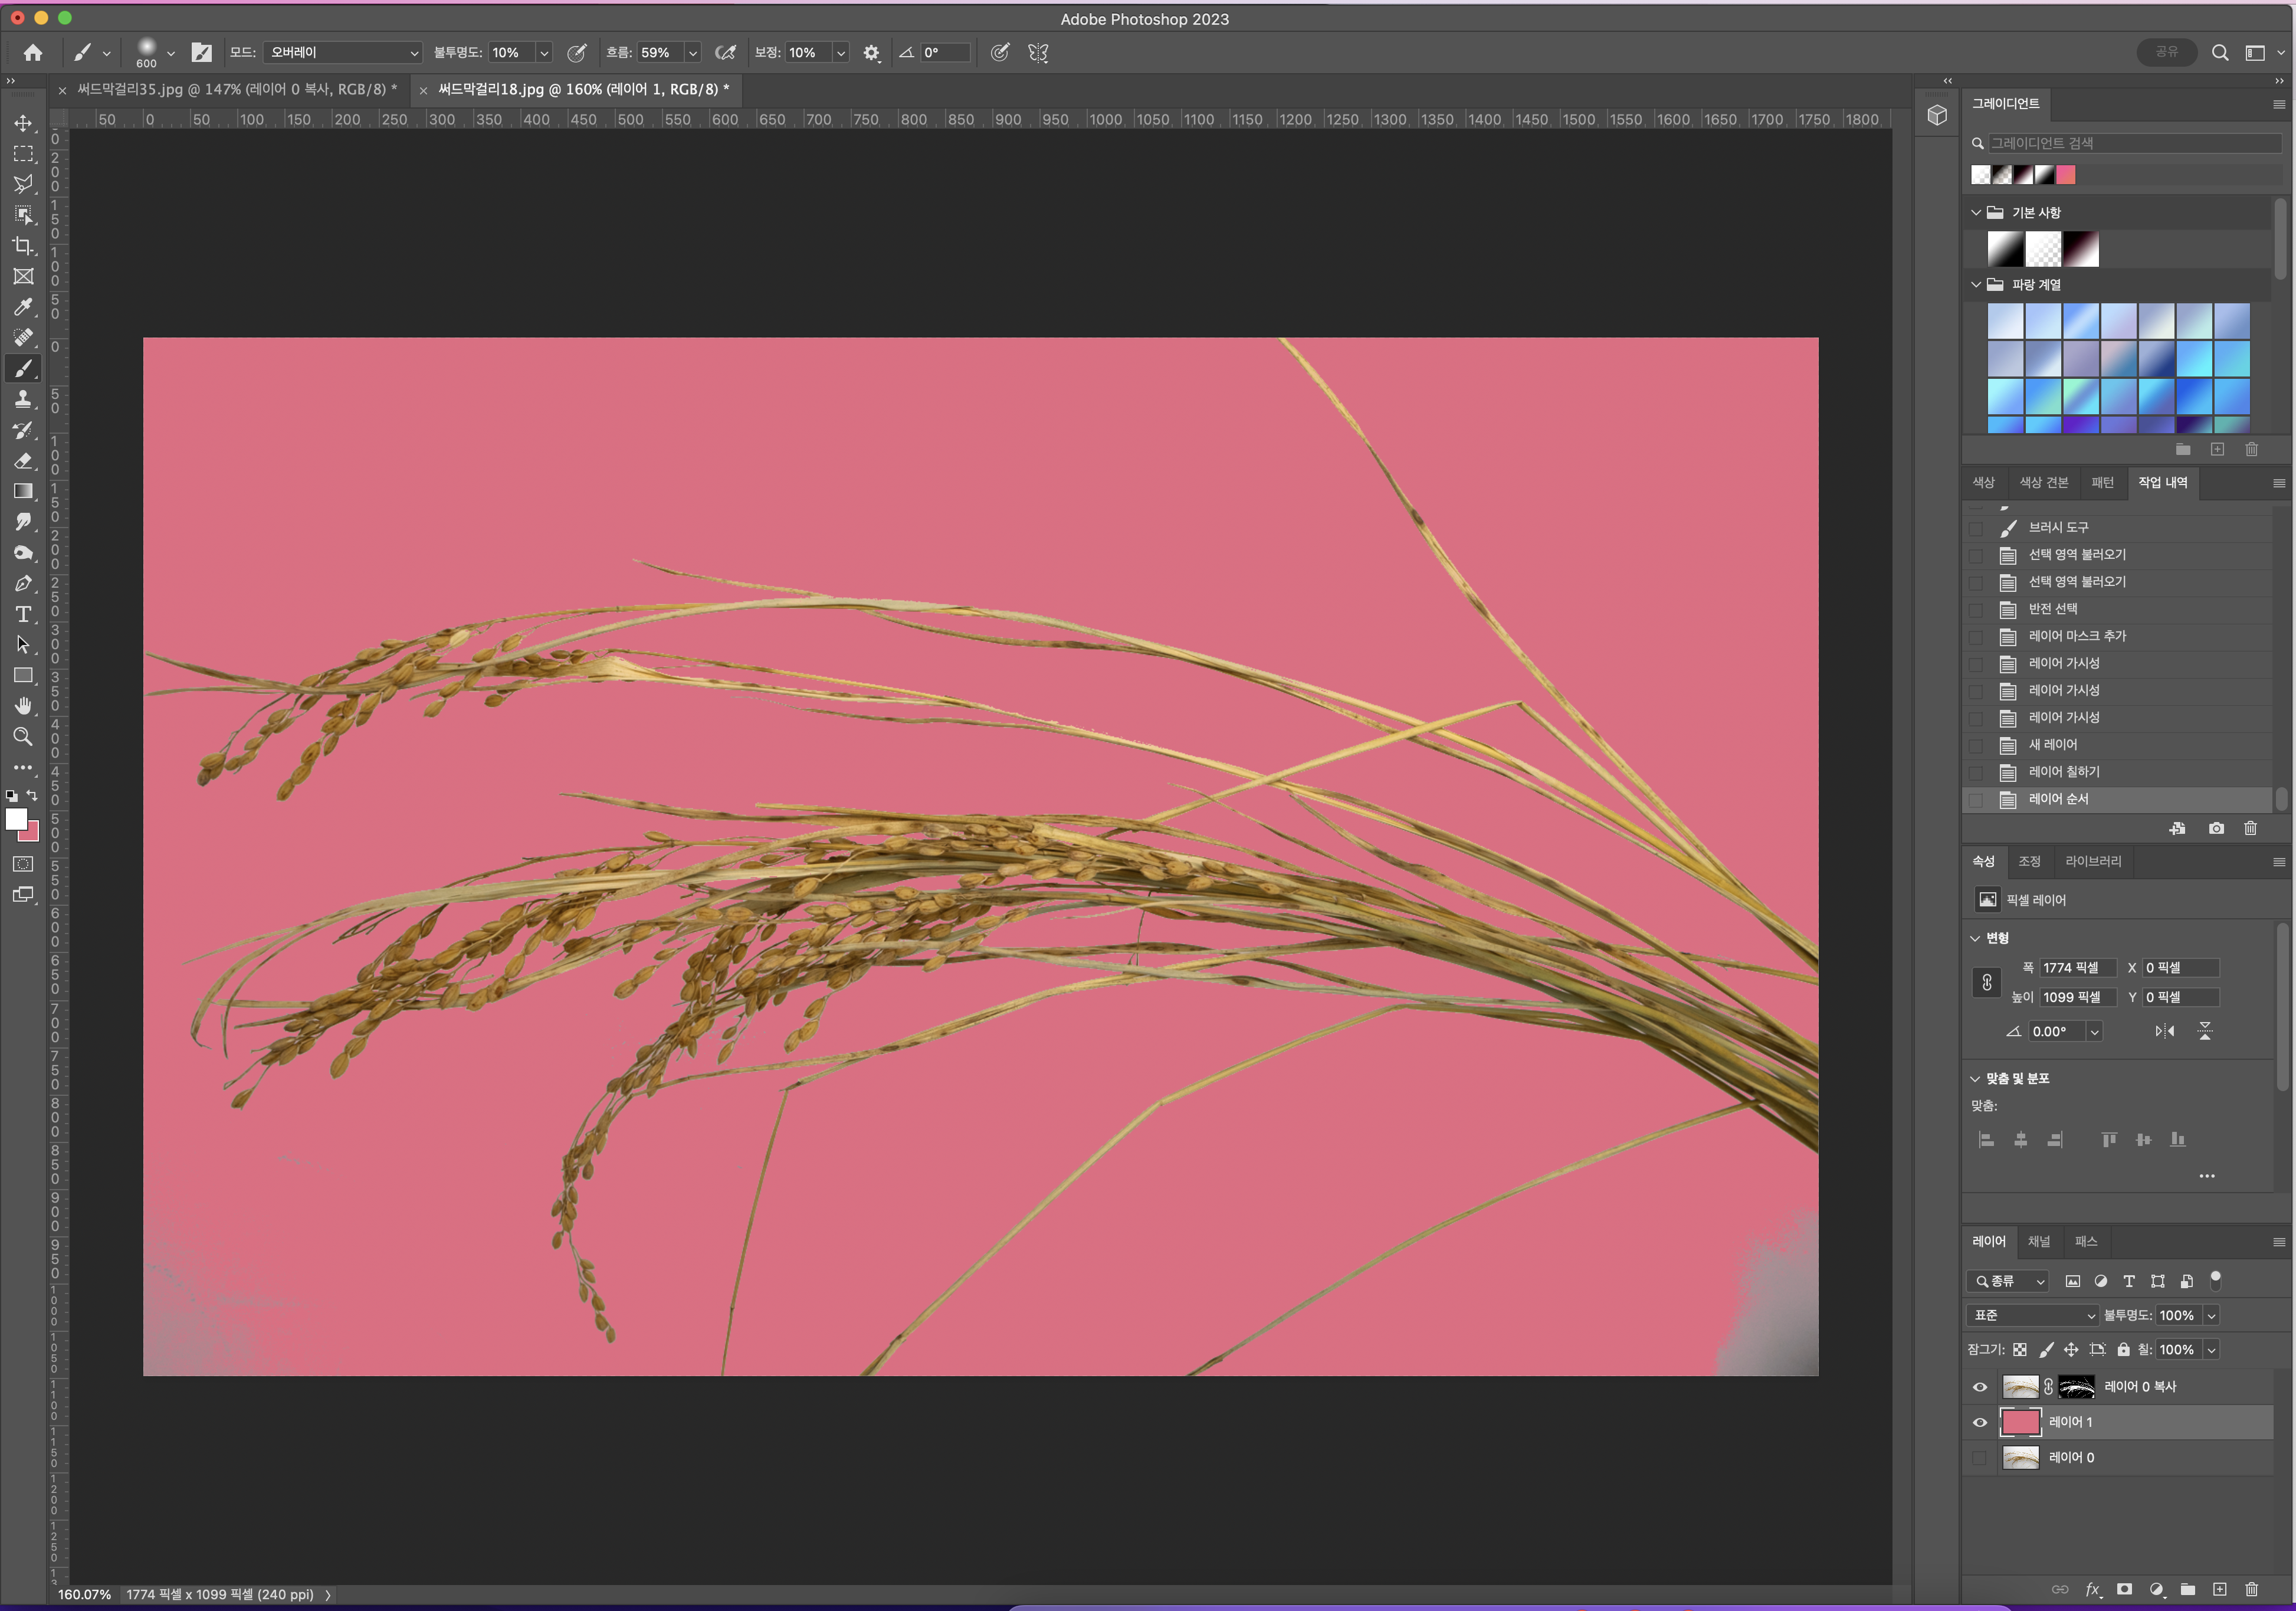Select the Horizontal Type tool
This screenshot has width=2296, height=1611.
click(x=23, y=614)
